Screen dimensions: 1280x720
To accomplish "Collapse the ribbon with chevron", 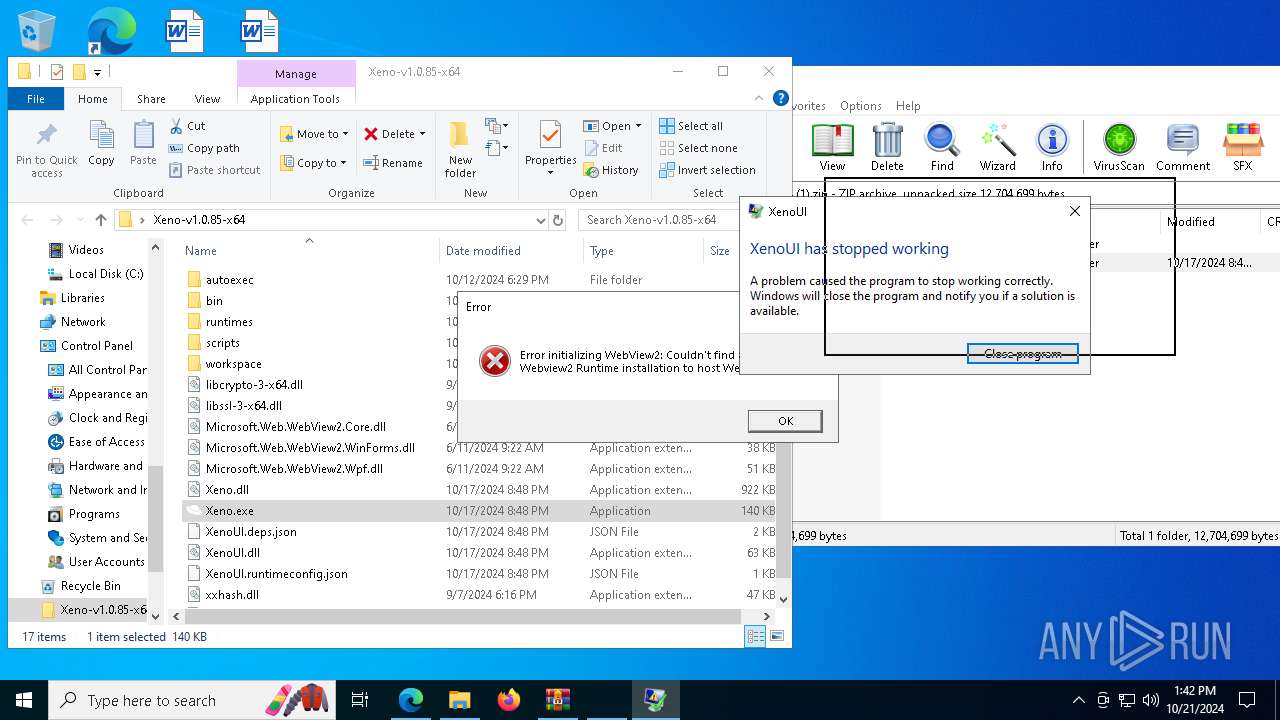I will [x=760, y=98].
